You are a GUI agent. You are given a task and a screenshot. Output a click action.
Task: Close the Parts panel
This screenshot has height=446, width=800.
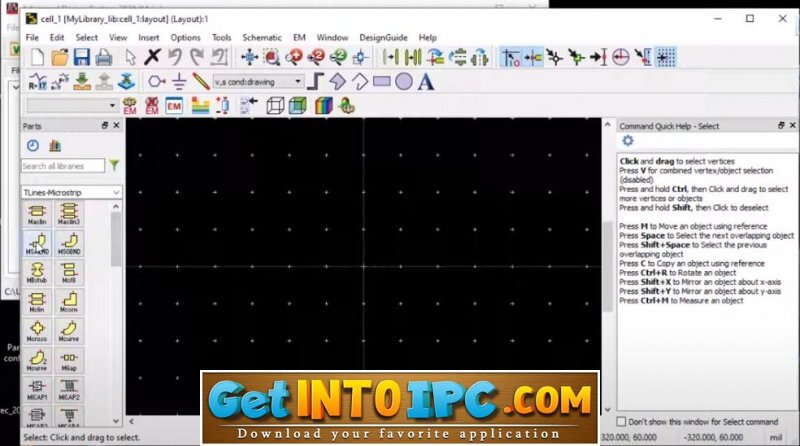point(116,126)
